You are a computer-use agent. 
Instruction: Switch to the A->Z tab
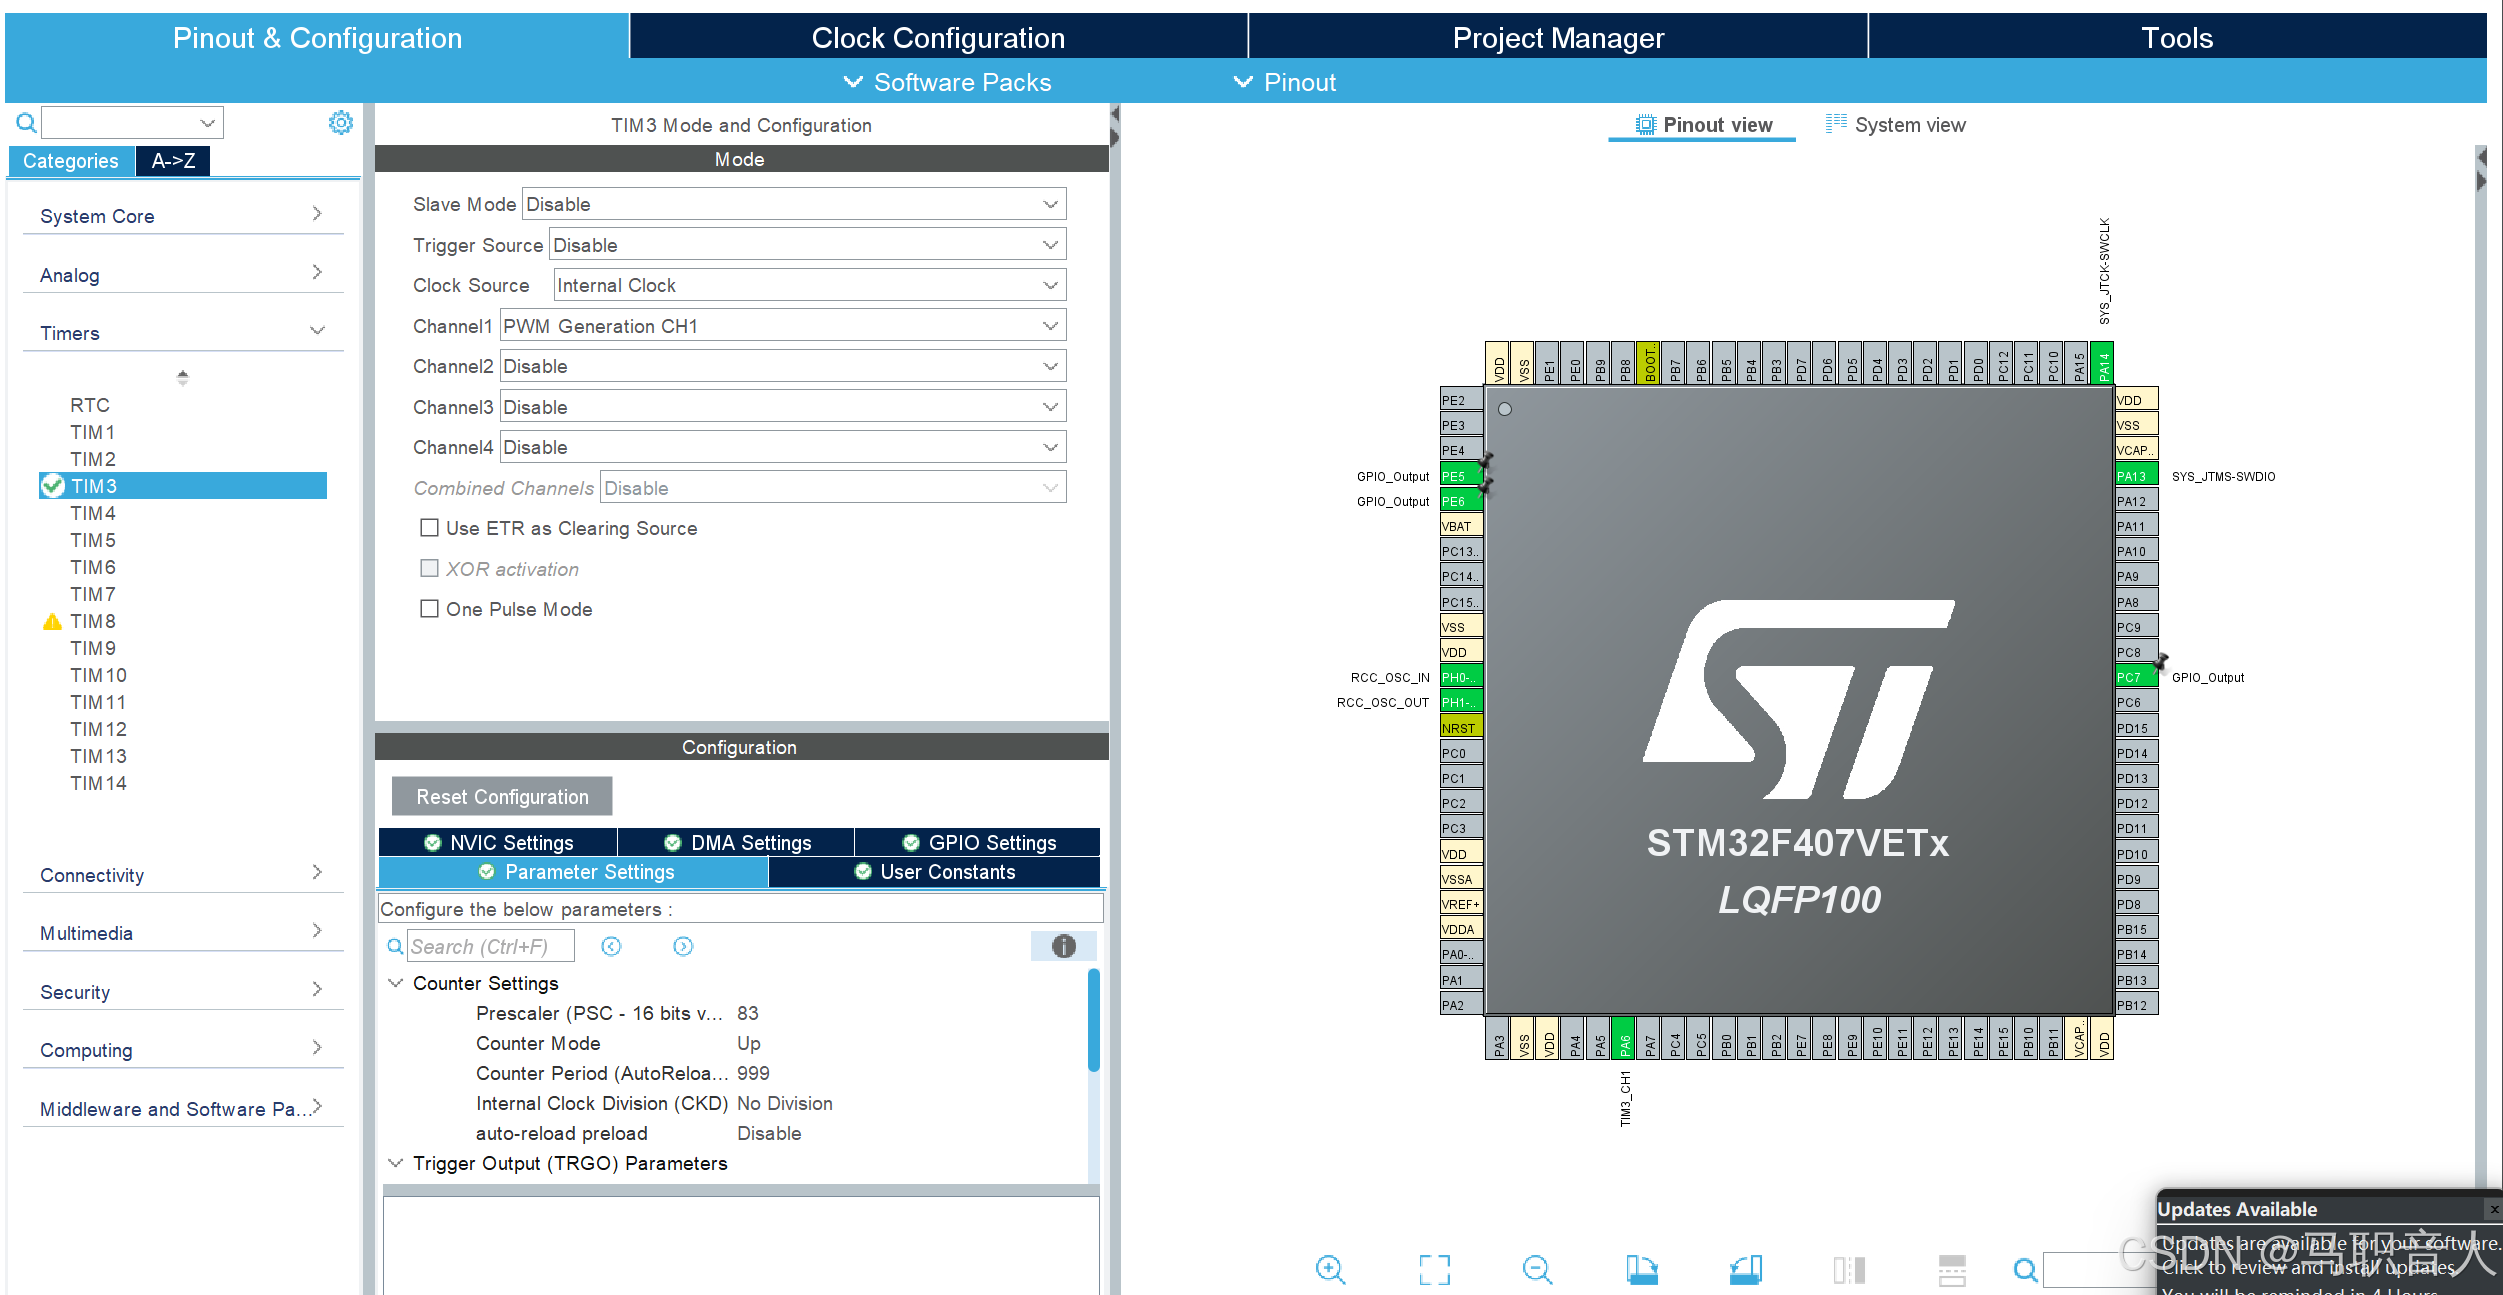pos(173,160)
